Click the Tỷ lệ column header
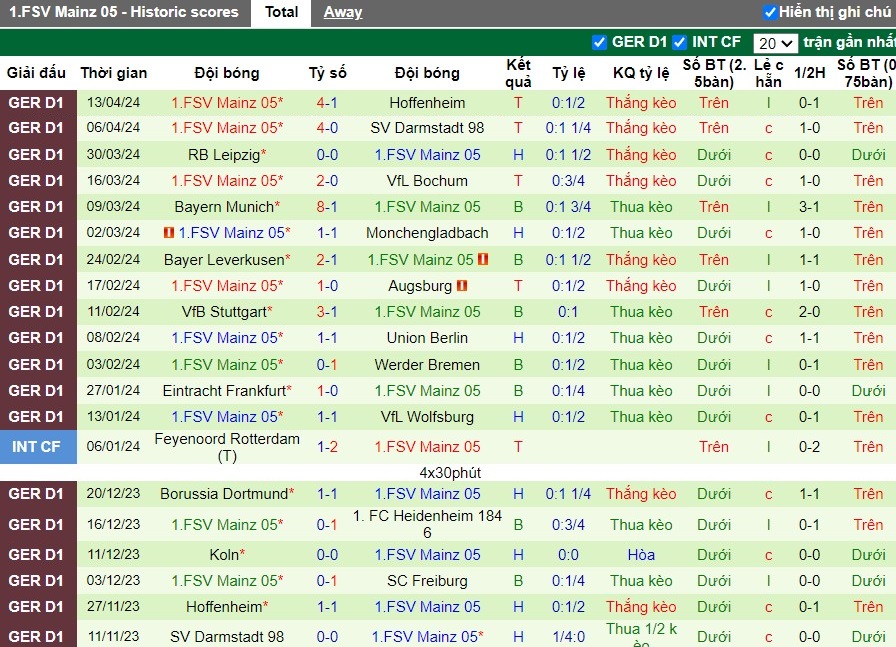Screen dimensions: 896x647 pos(569,73)
